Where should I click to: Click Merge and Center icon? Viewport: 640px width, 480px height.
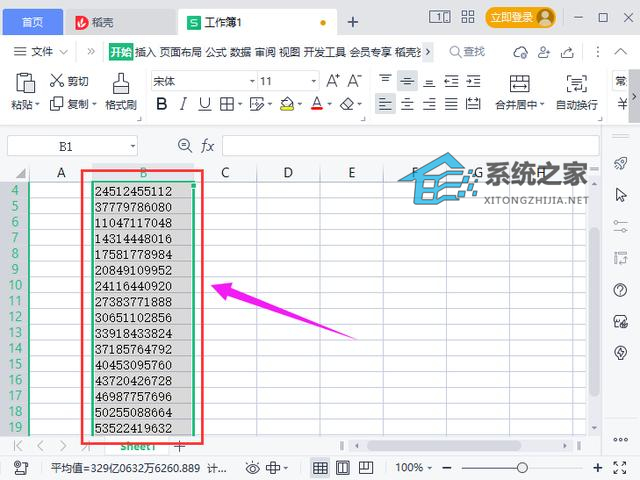pyautogui.click(x=520, y=84)
